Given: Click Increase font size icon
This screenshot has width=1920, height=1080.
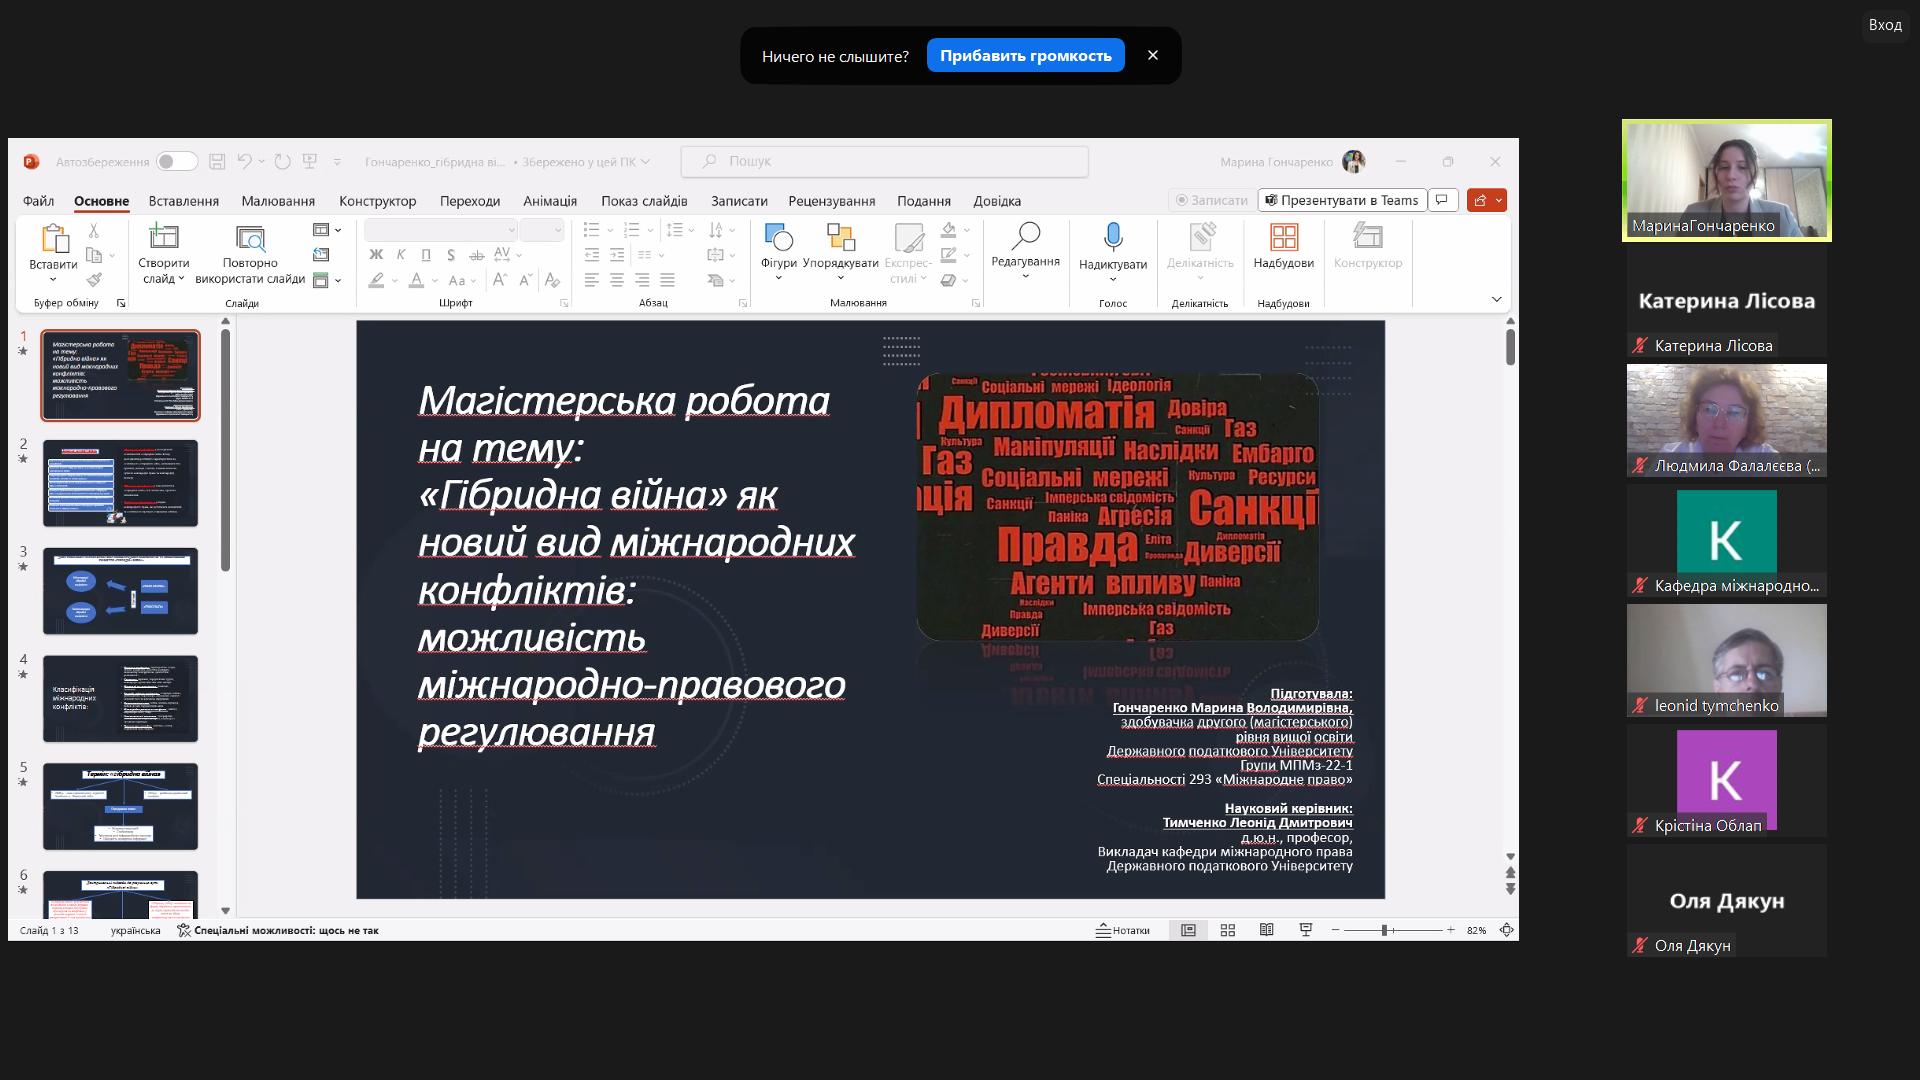Looking at the screenshot, I should coord(500,280).
